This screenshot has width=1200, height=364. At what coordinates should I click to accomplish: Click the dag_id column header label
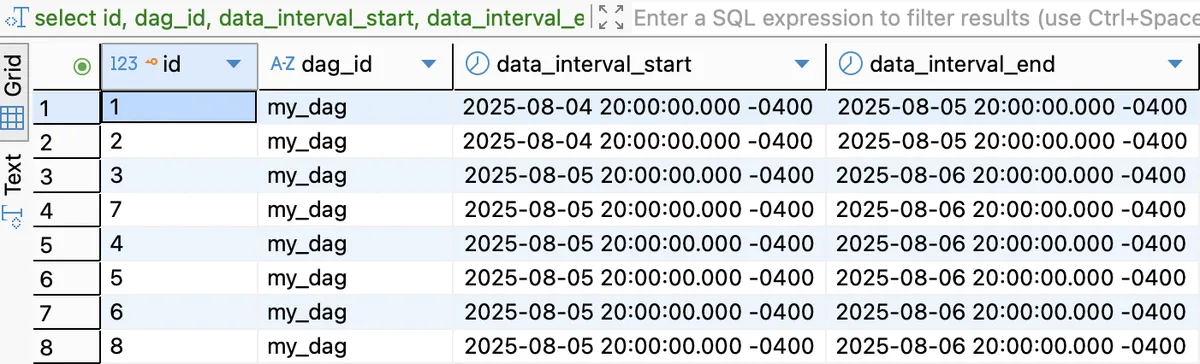point(337,65)
